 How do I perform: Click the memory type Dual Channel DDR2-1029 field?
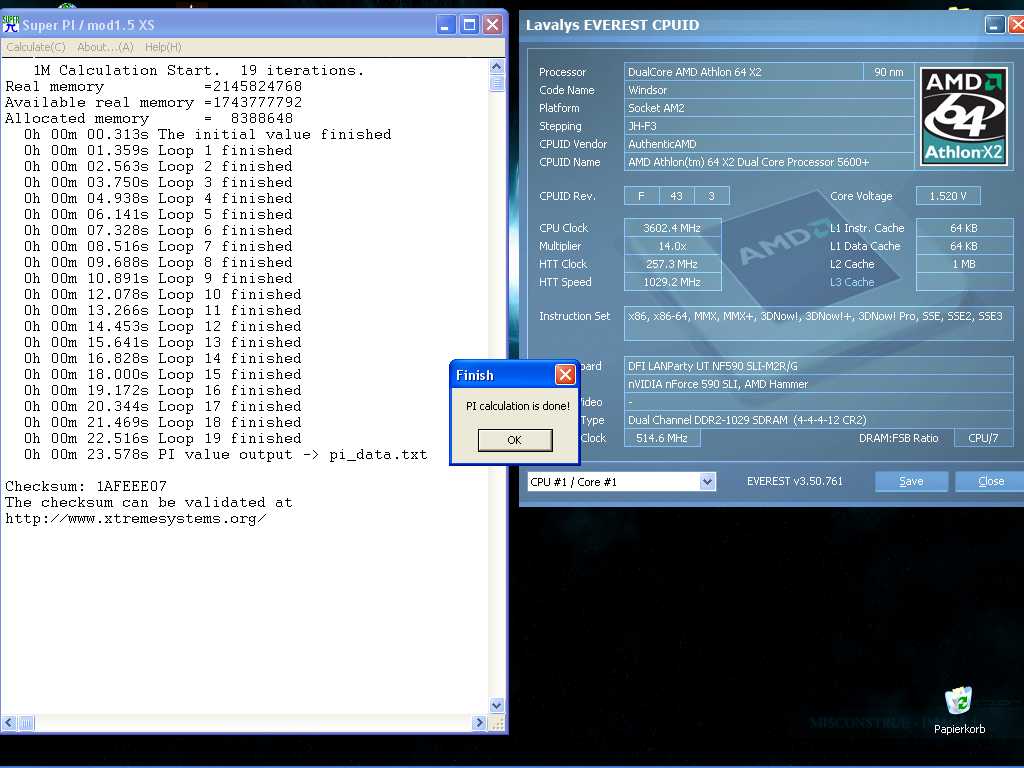[x=818, y=420]
